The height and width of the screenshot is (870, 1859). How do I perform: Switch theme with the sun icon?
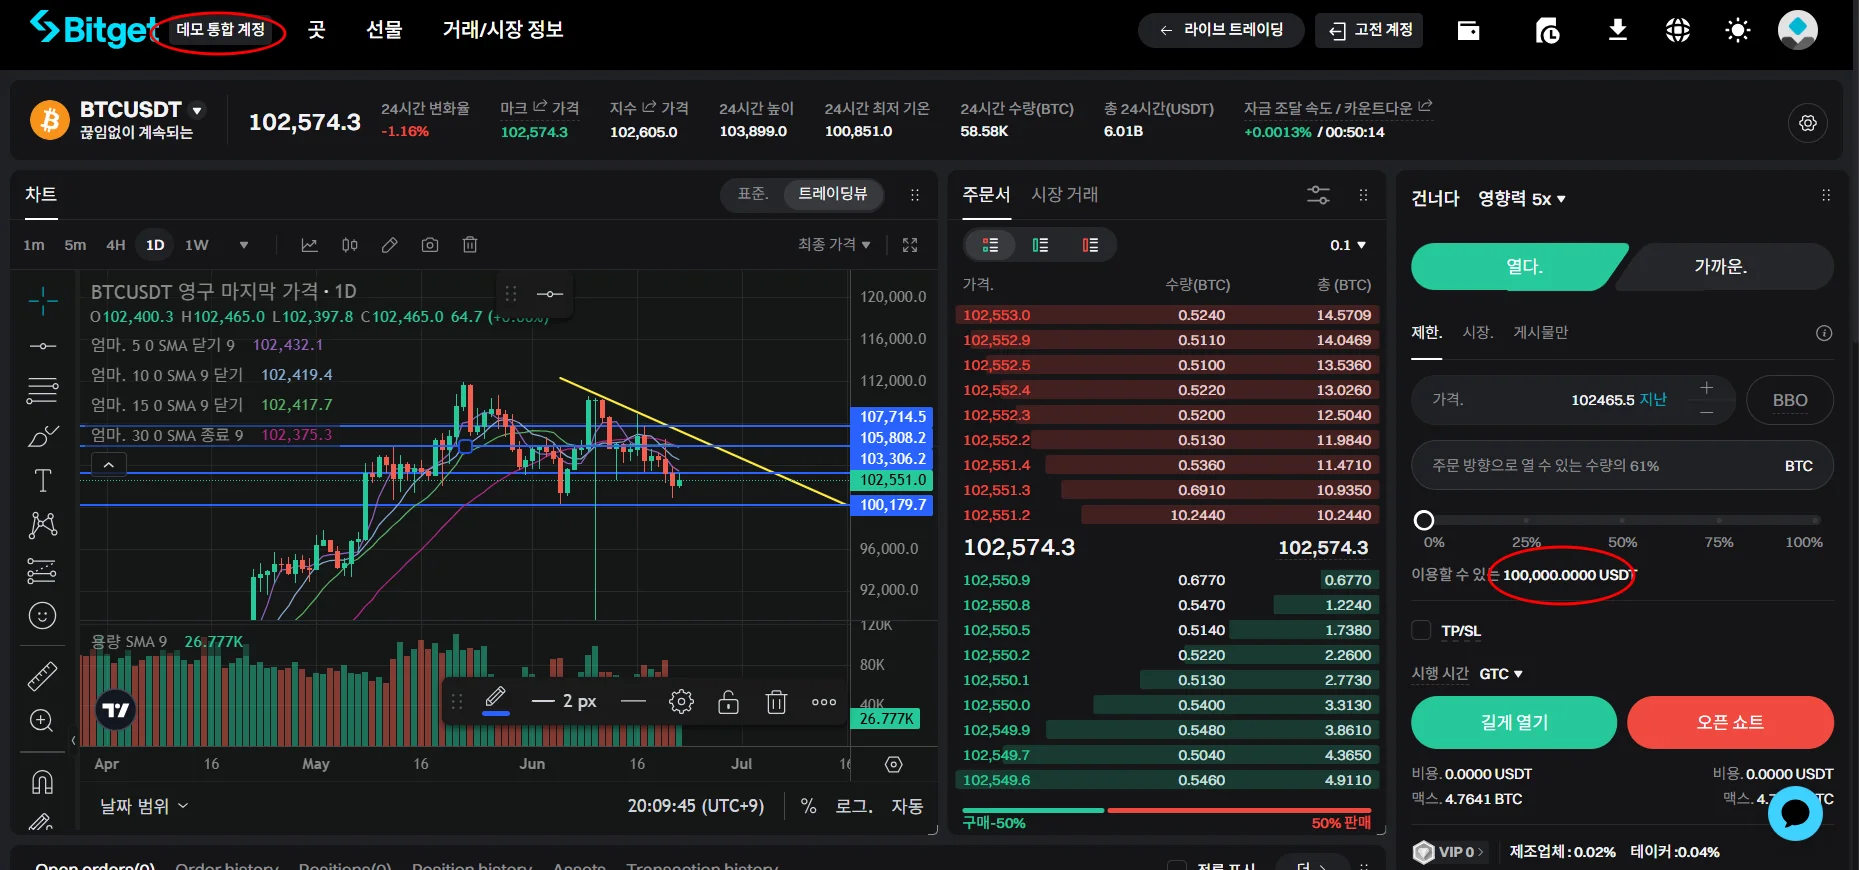tap(1737, 31)
